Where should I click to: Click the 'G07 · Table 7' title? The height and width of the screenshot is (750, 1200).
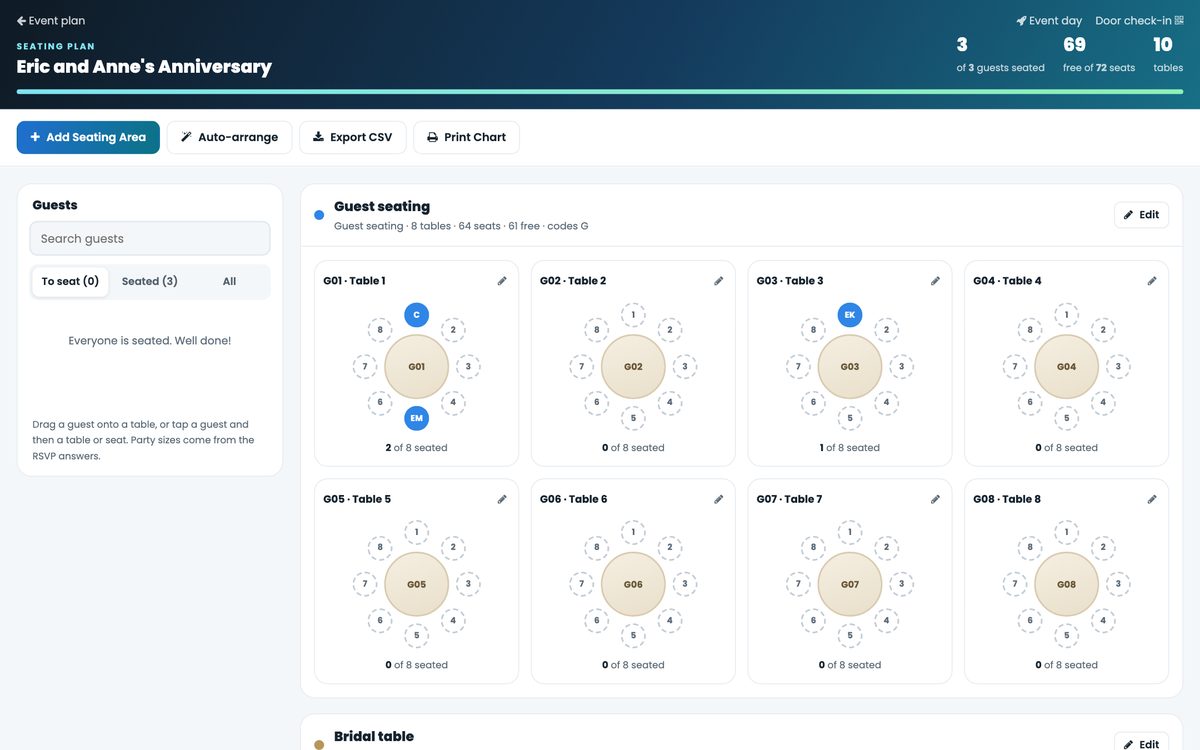[790, 499]
